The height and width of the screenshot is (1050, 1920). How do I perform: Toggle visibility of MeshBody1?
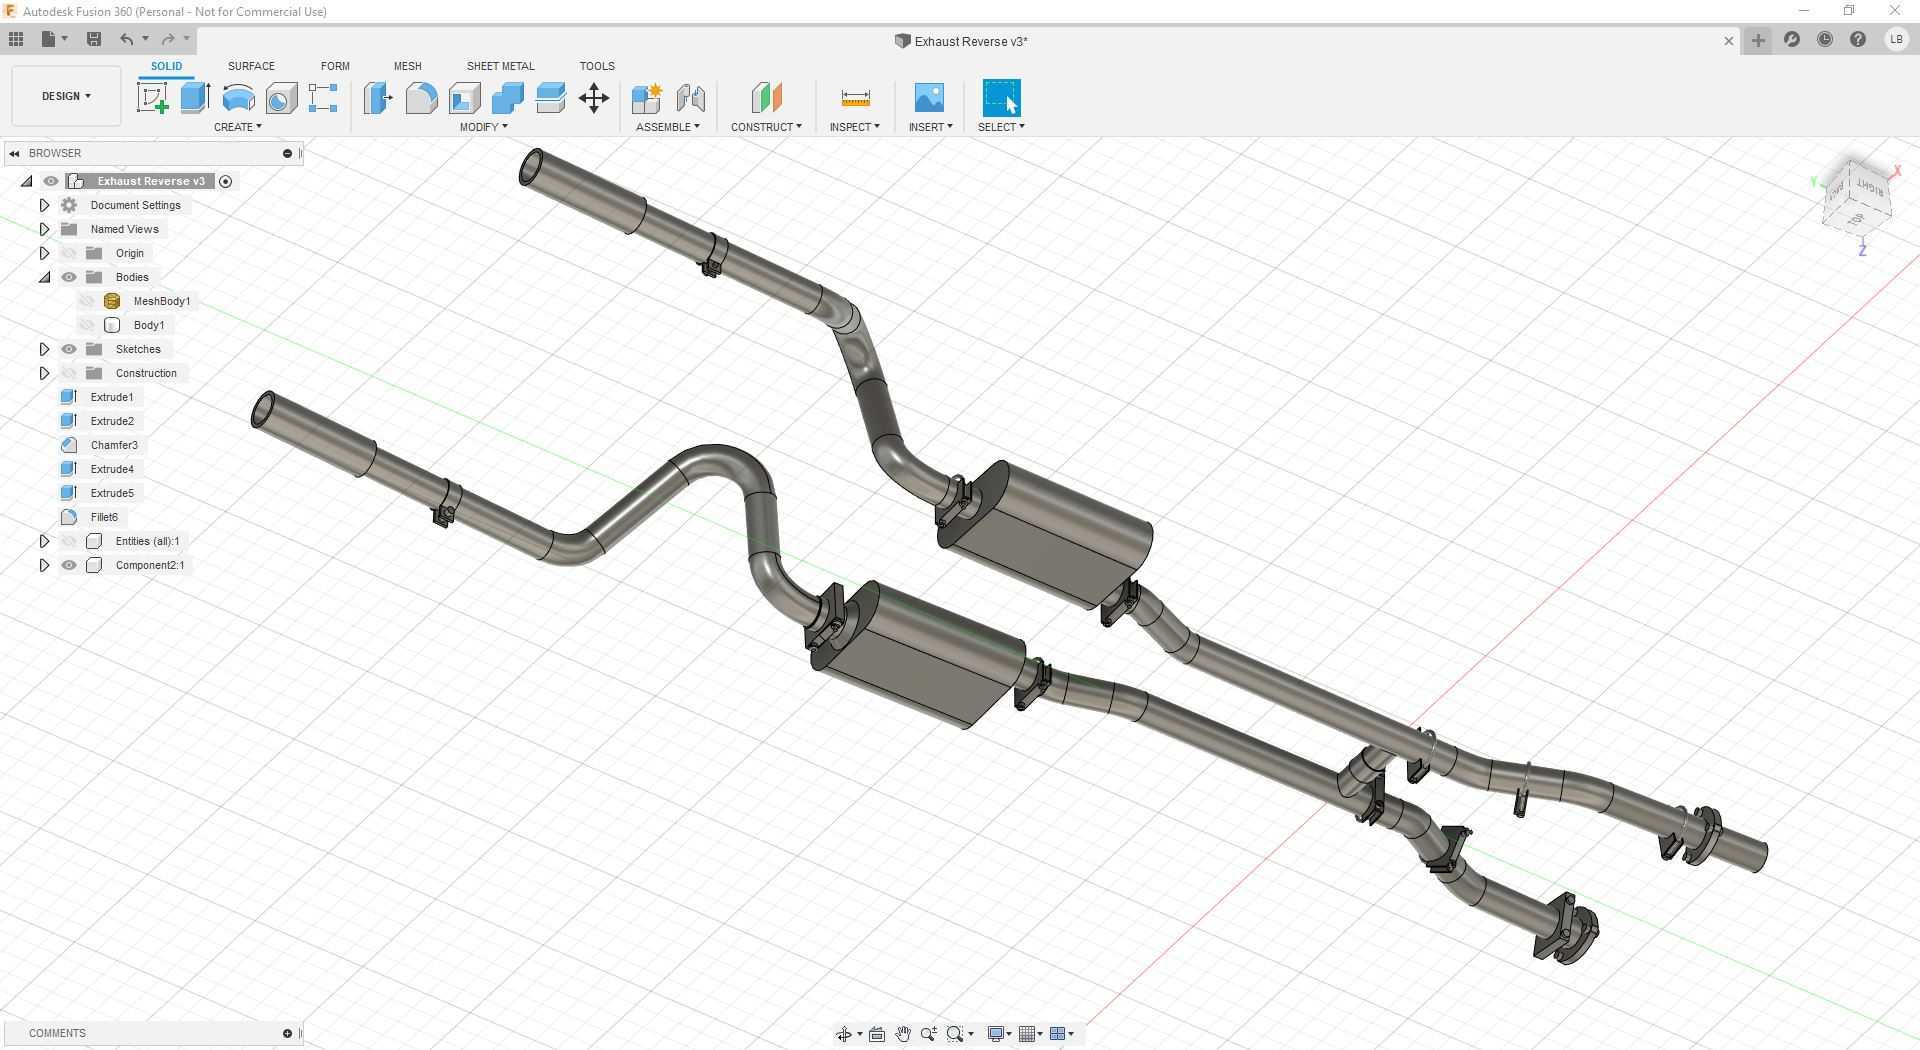pos(87,301)
